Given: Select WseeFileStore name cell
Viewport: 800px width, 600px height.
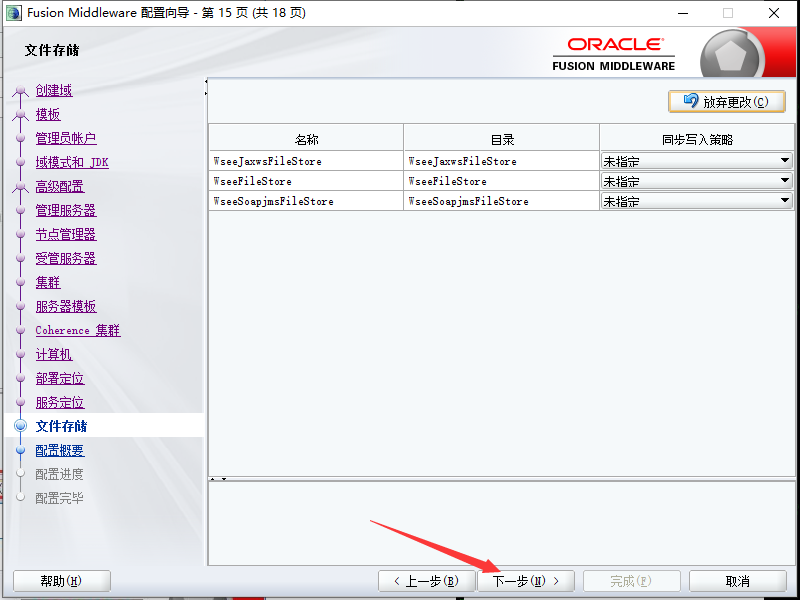Looking at the screenshot, I should coord(306,181).
